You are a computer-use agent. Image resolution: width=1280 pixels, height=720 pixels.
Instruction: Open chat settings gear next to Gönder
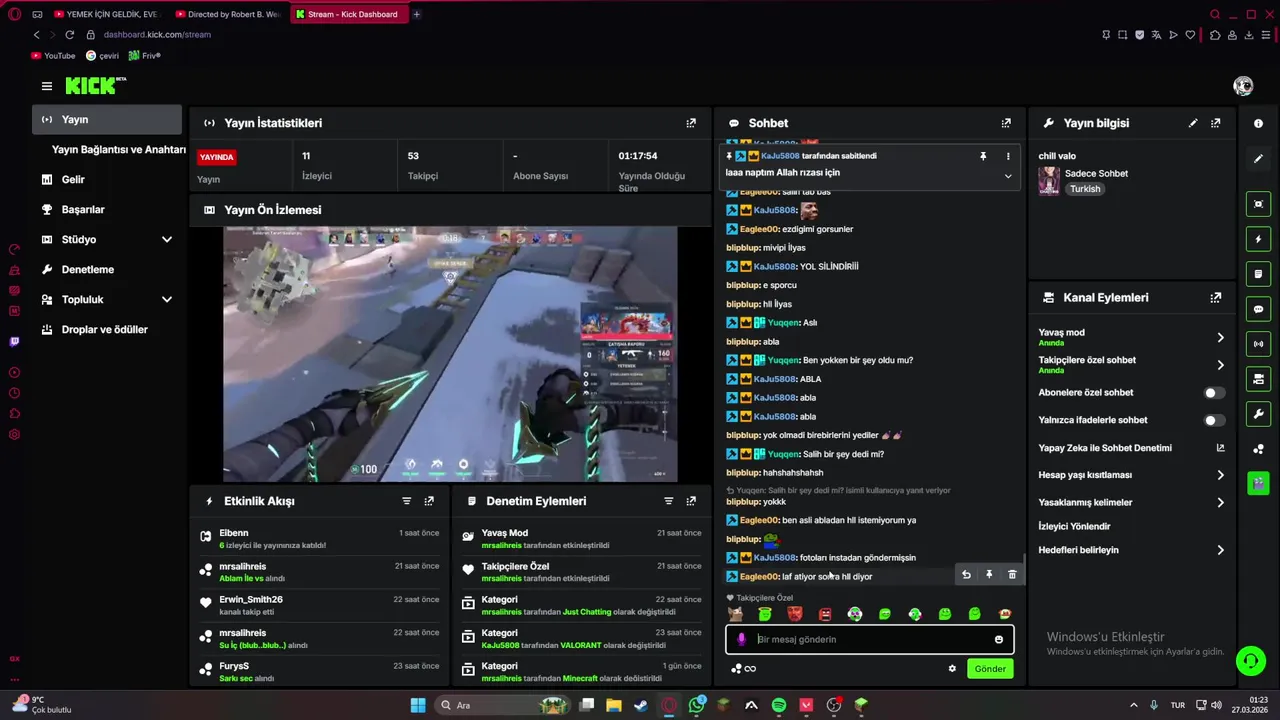952,669
